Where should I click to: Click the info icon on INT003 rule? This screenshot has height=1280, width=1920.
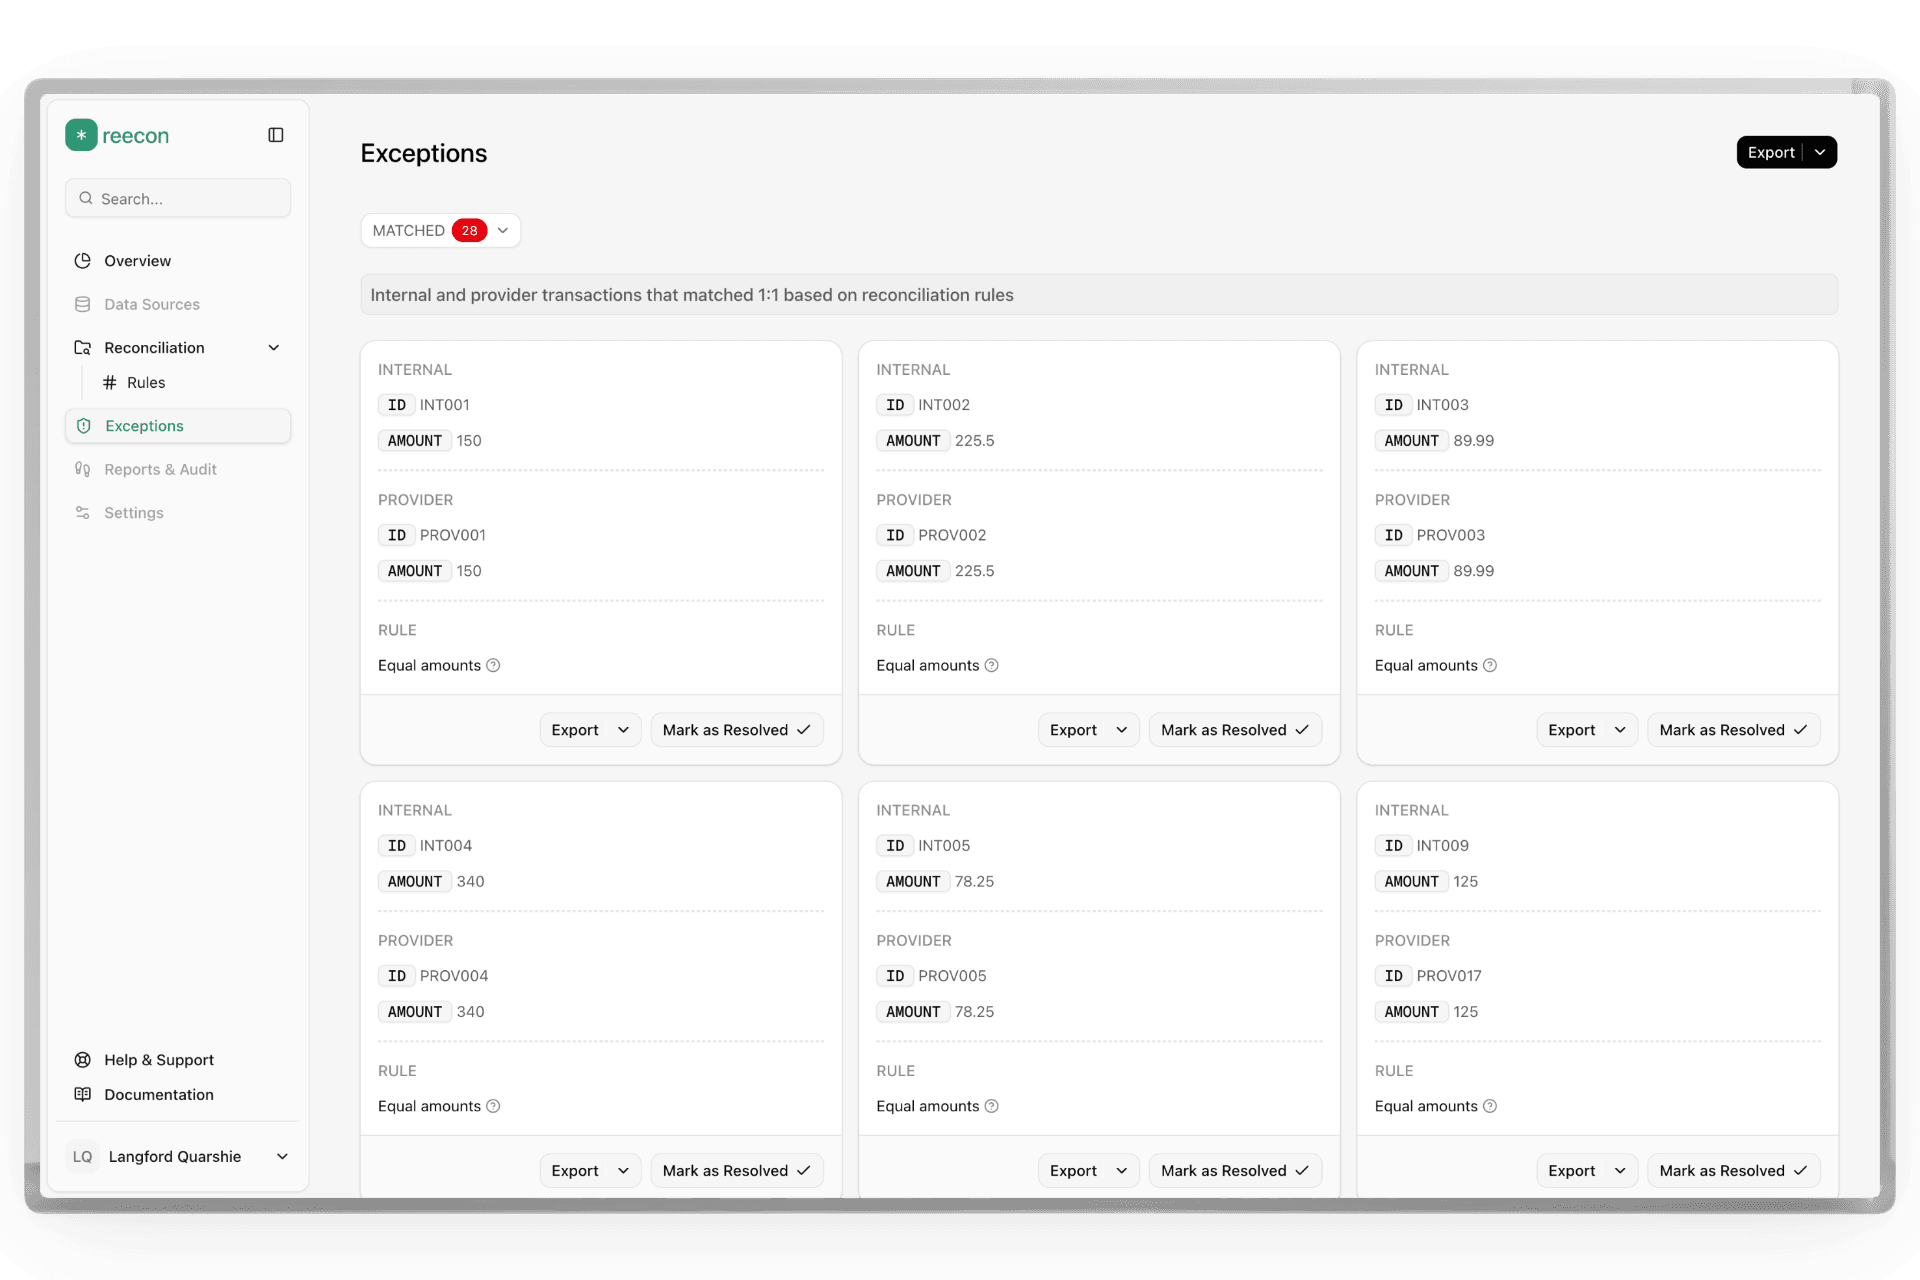1490,666
